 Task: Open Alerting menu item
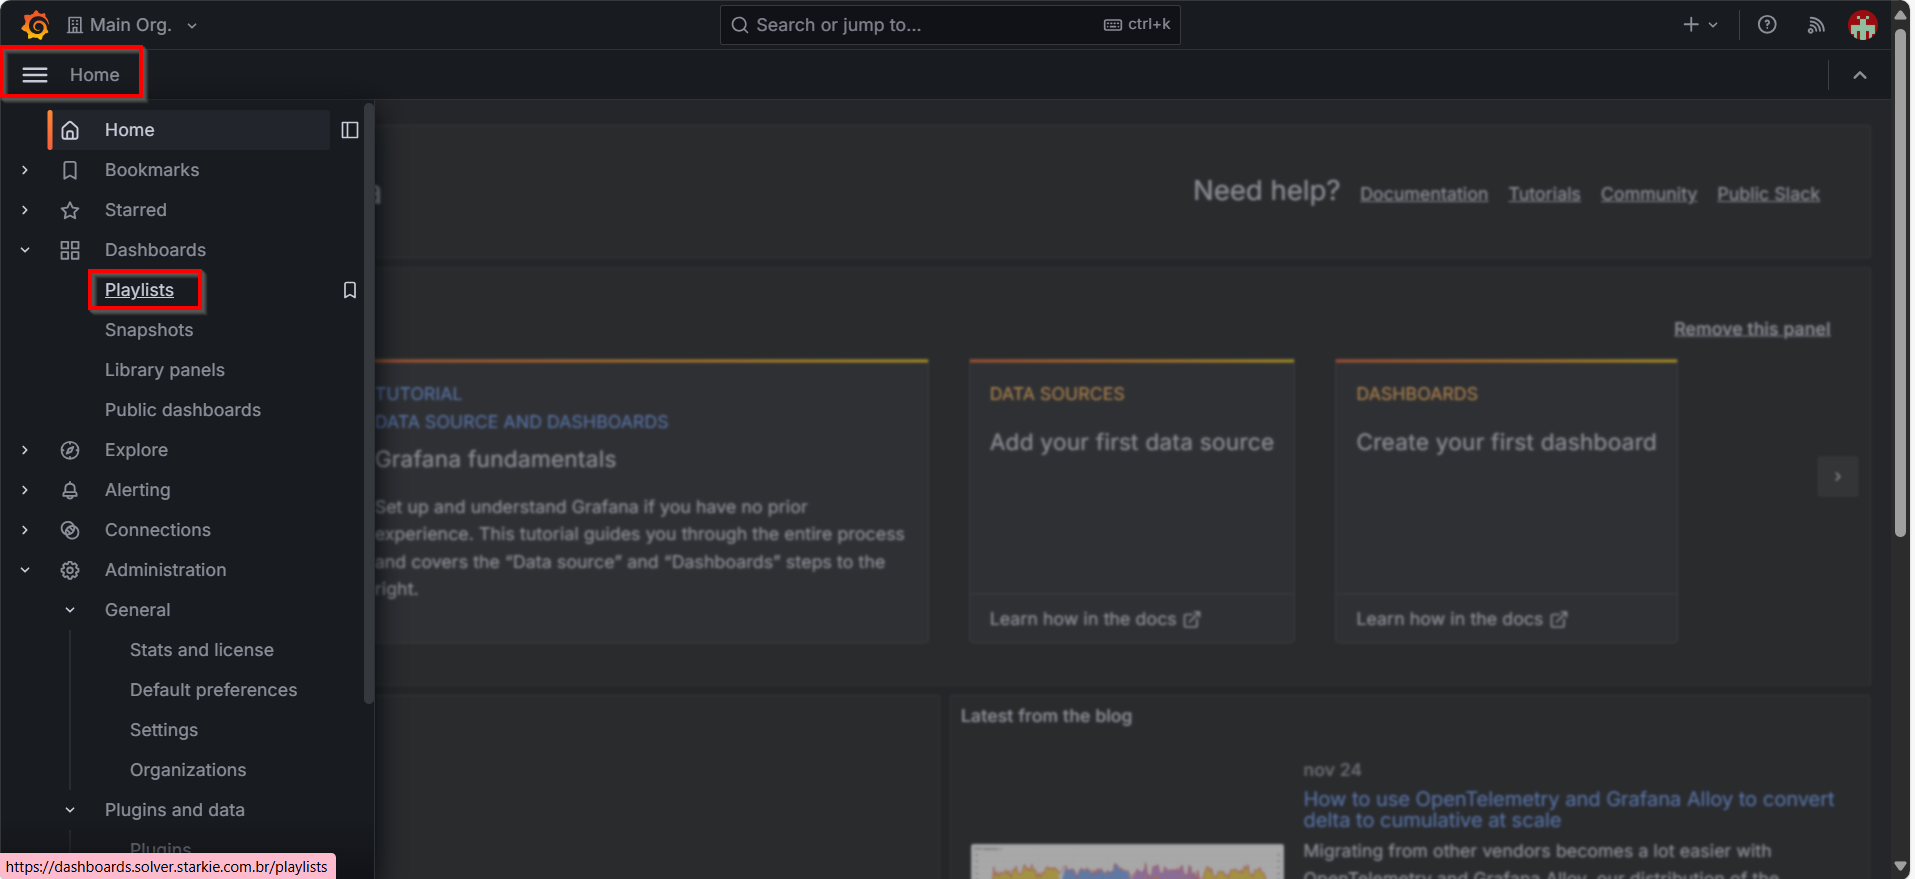[138, 490]
